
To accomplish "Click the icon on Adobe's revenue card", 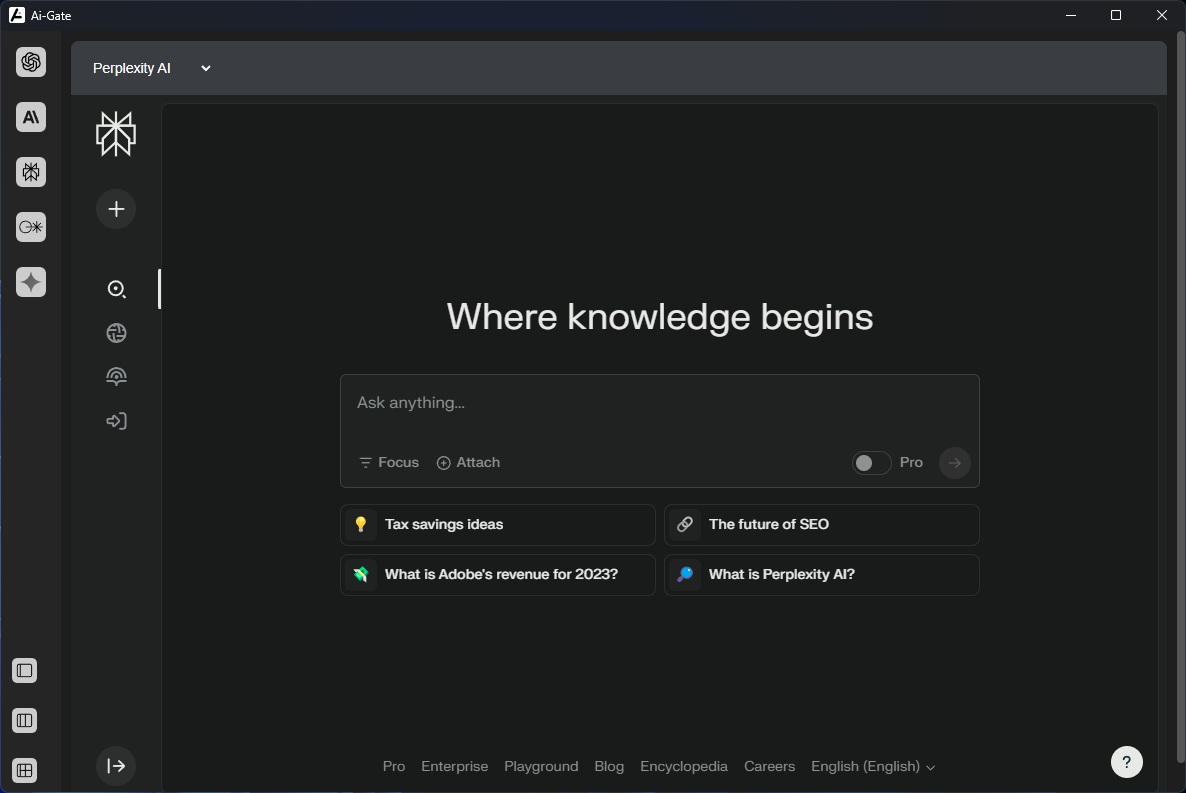I will point(361,574).
